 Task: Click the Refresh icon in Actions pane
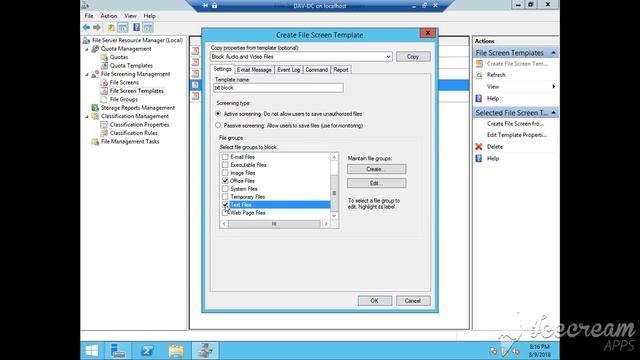[479, 75]
